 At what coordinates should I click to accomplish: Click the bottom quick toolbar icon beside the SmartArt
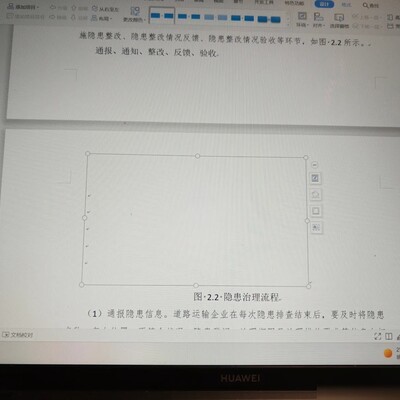[x=316, y=228]
